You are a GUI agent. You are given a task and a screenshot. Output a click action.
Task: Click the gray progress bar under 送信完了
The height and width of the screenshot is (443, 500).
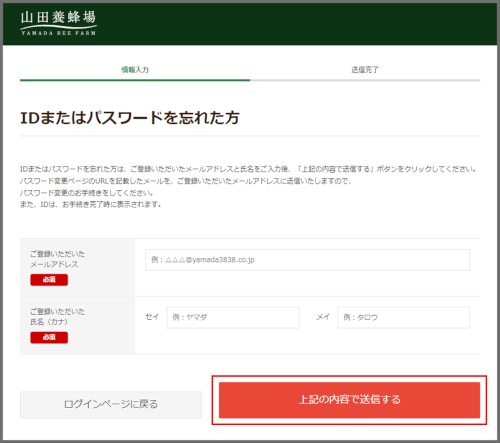pos(365,80)
